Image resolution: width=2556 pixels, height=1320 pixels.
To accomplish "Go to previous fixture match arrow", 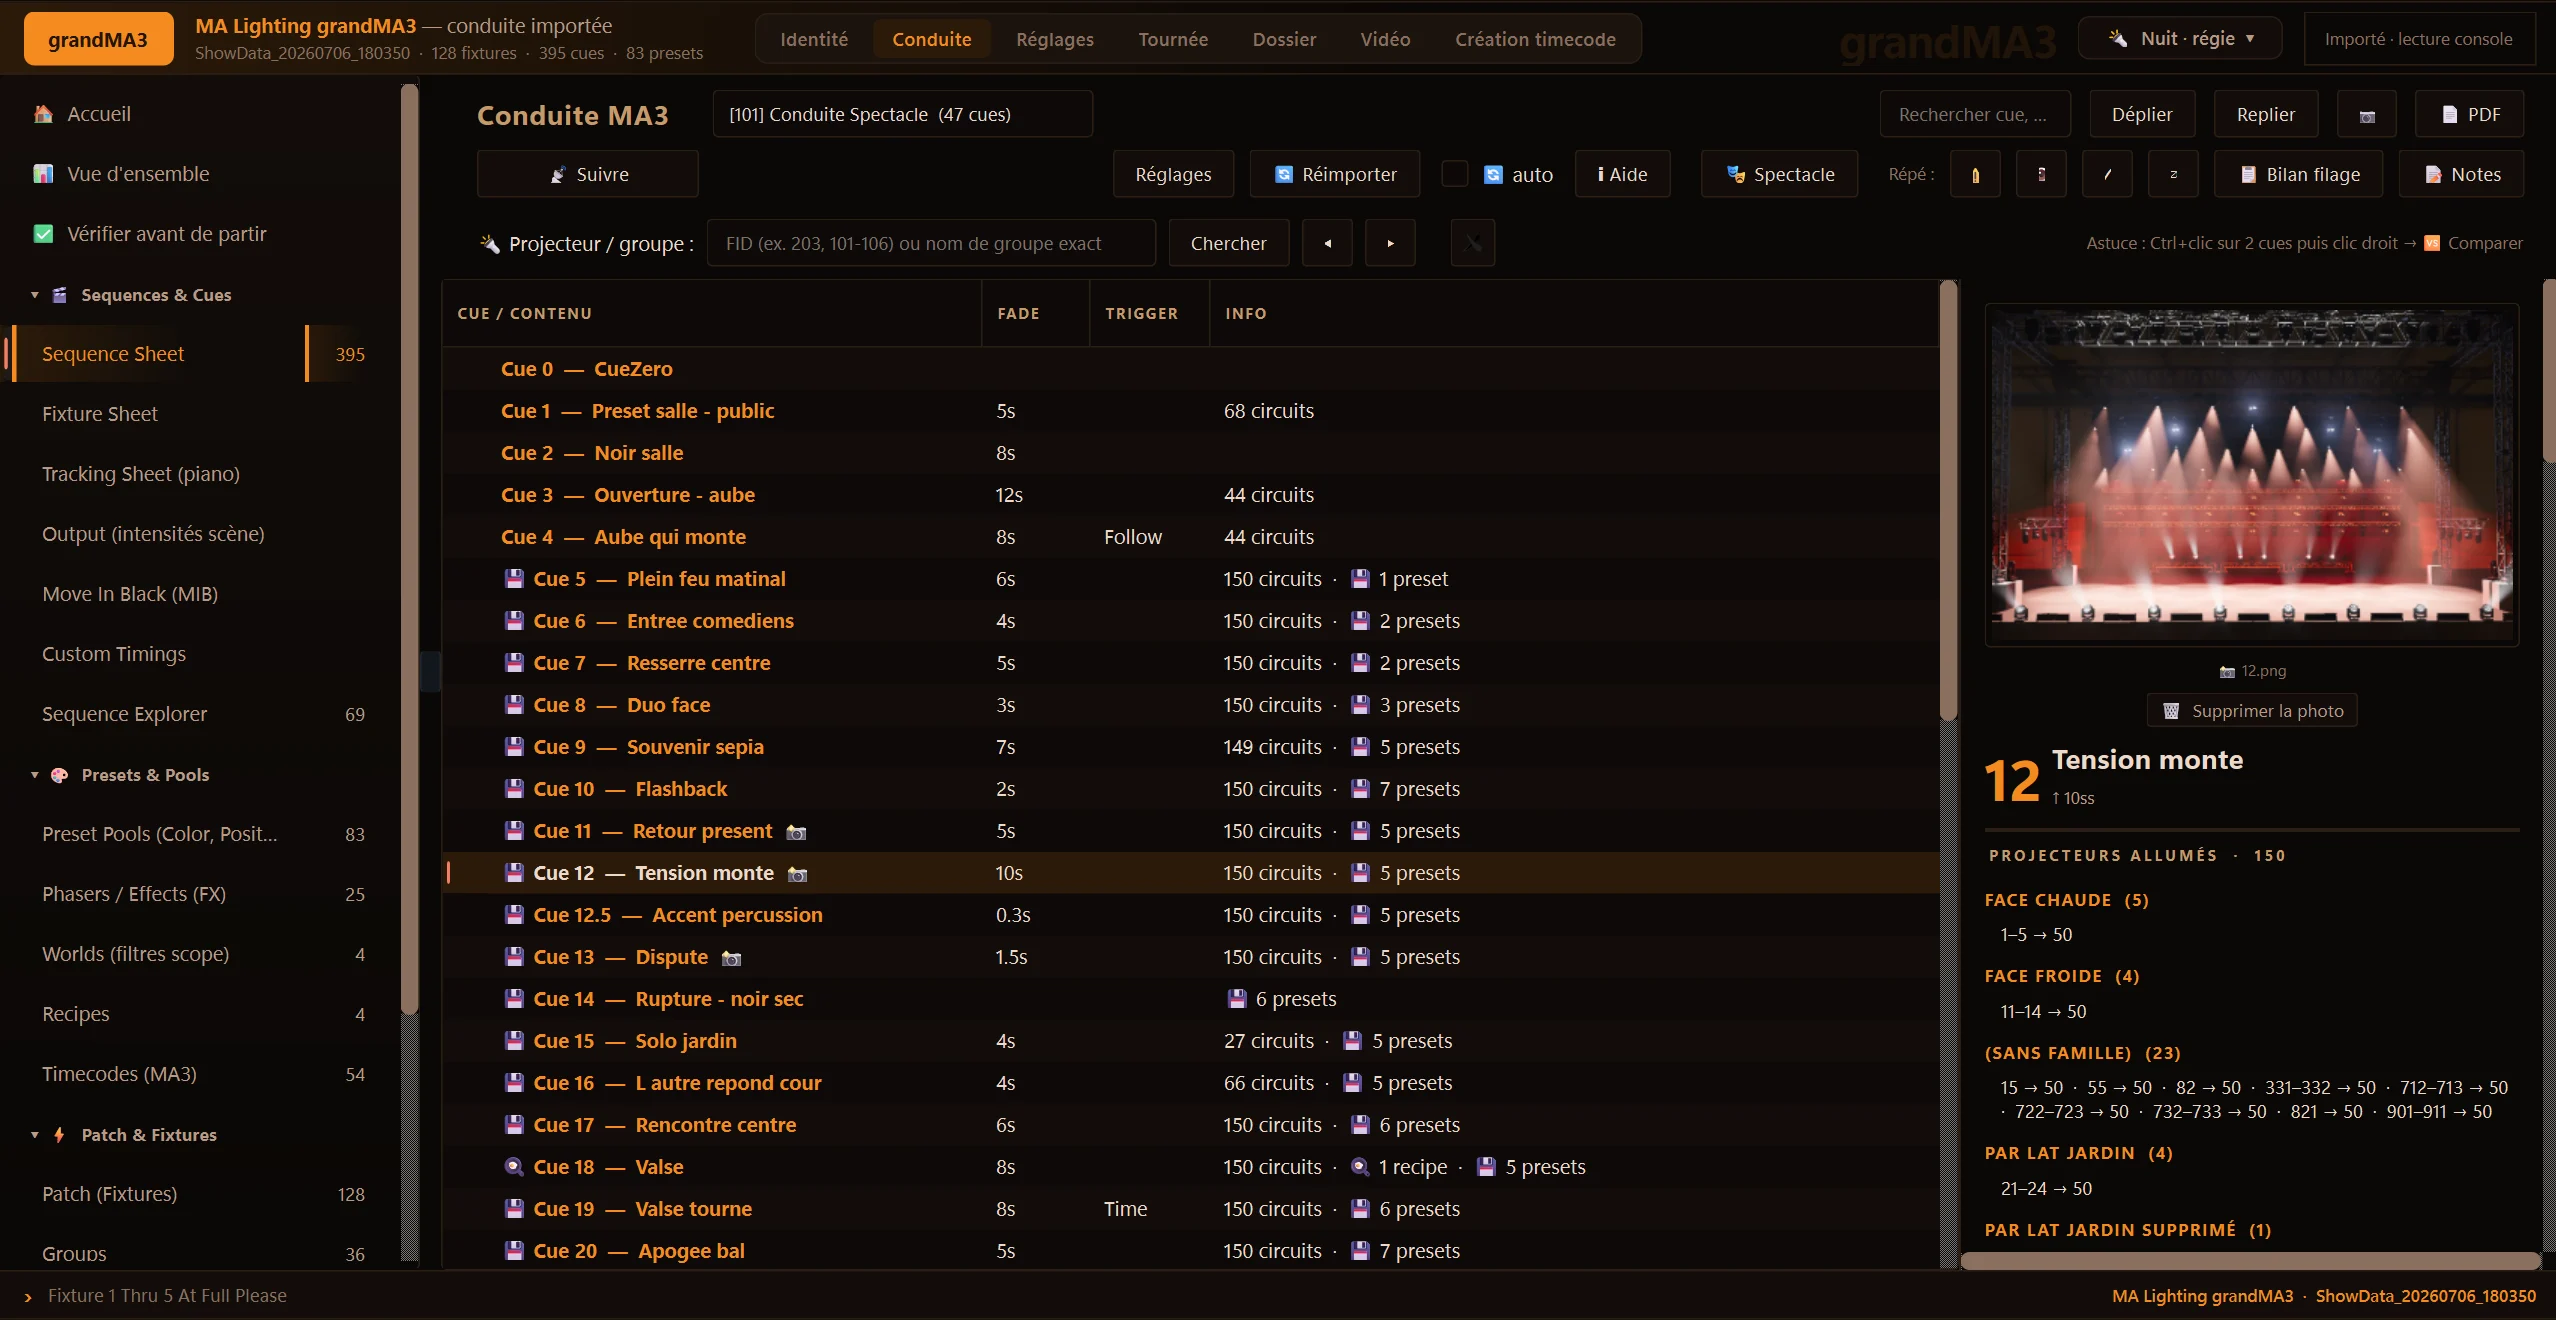I will point(1328,244).
